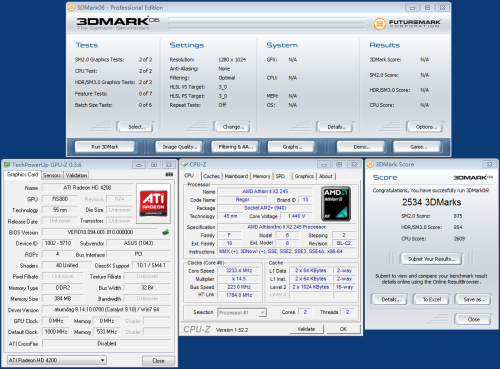
Task: Click the CPU-Z Specification field
Action: click(x=287, y=227)
